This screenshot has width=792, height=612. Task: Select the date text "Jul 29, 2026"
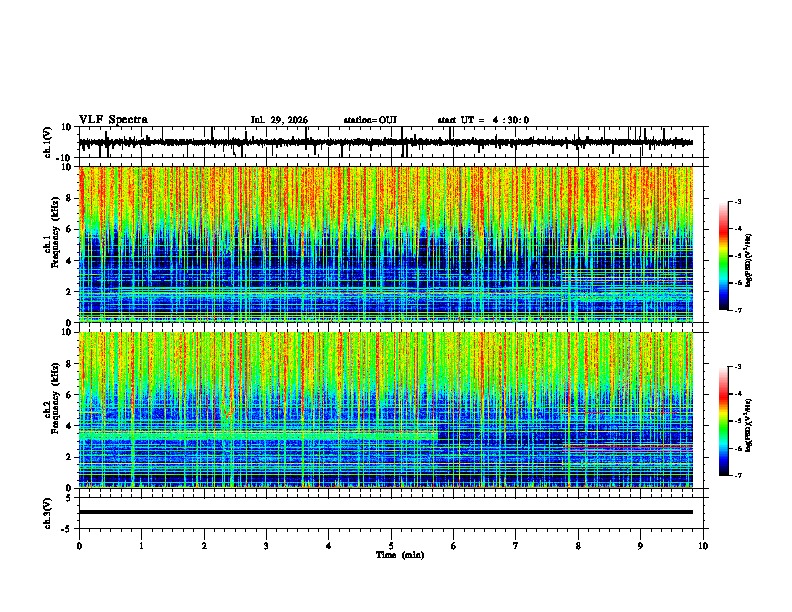[x=279, y=120]
